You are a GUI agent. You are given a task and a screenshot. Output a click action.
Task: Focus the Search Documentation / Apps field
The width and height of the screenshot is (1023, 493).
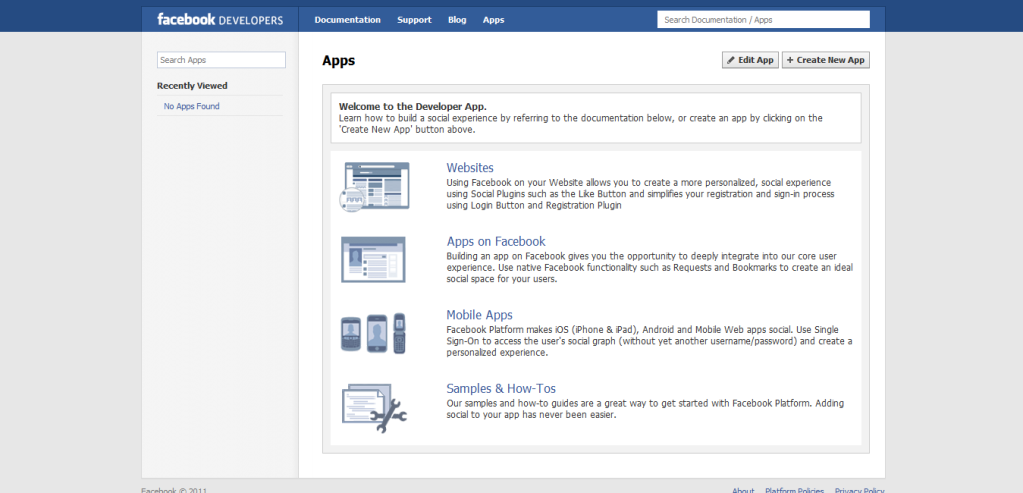763,19
